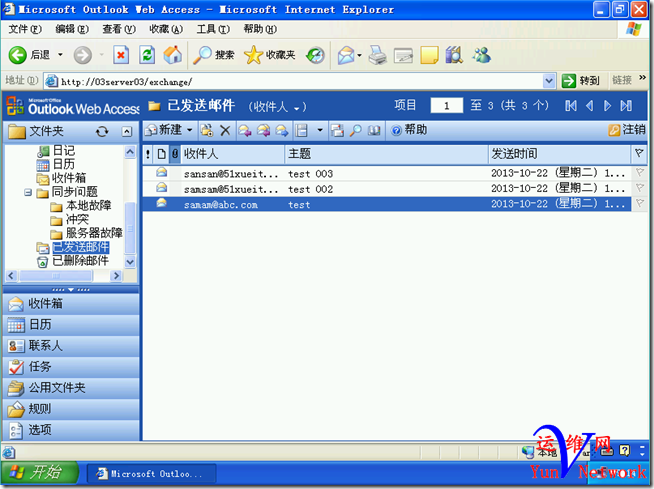Open 文件 menu
This screenshot has width=654, height=489.
(x=25, y=29)
